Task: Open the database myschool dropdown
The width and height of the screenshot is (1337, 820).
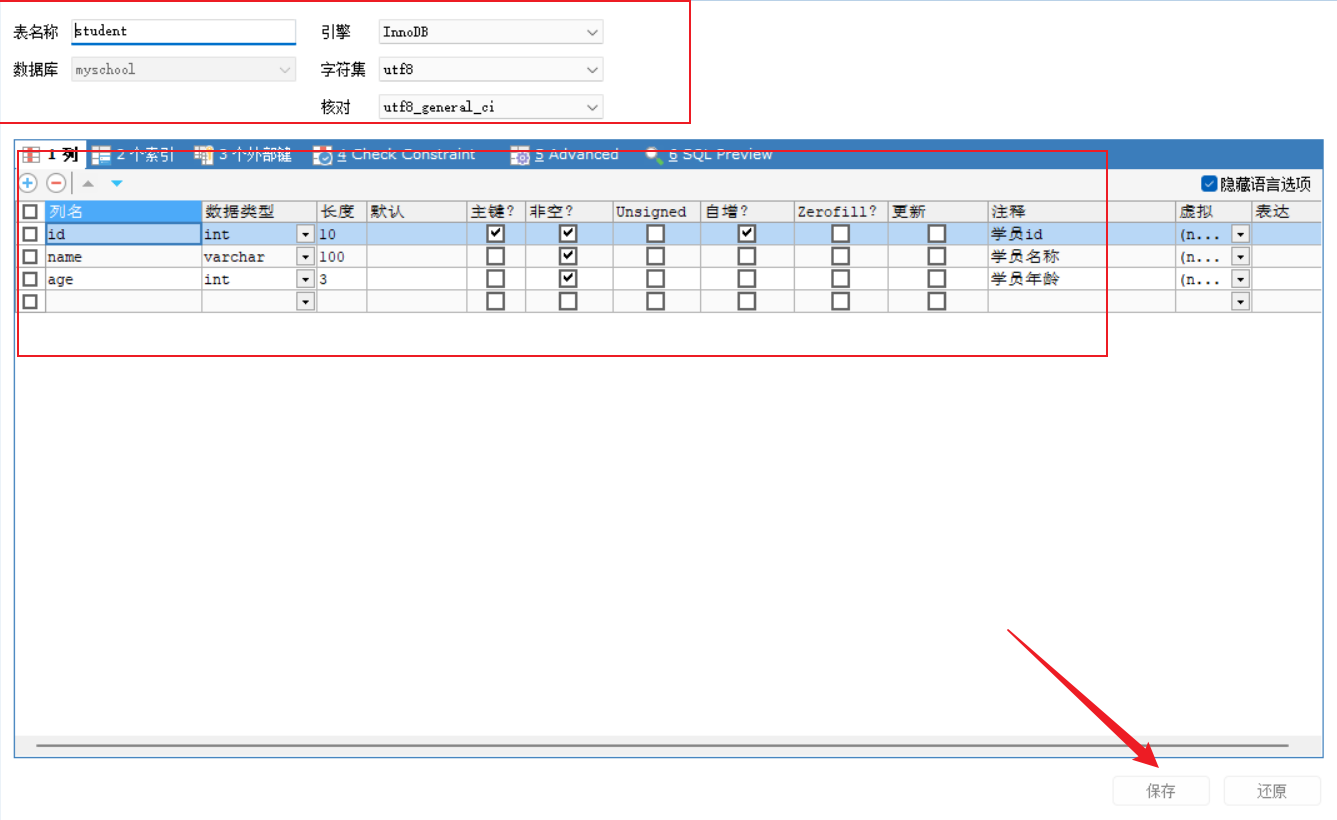Action: 184,70
